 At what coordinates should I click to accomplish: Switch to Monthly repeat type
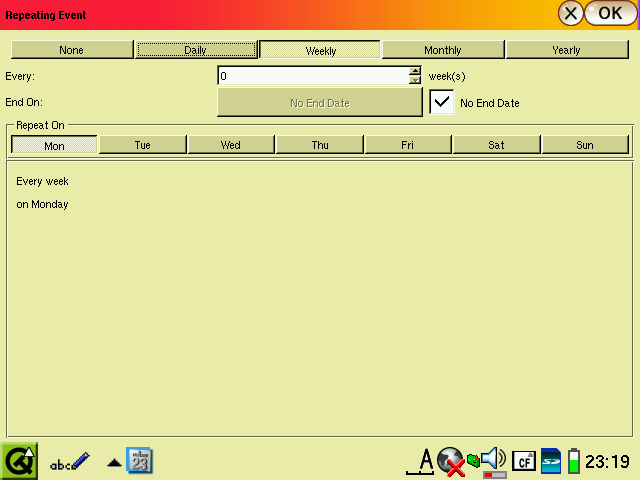443,50
